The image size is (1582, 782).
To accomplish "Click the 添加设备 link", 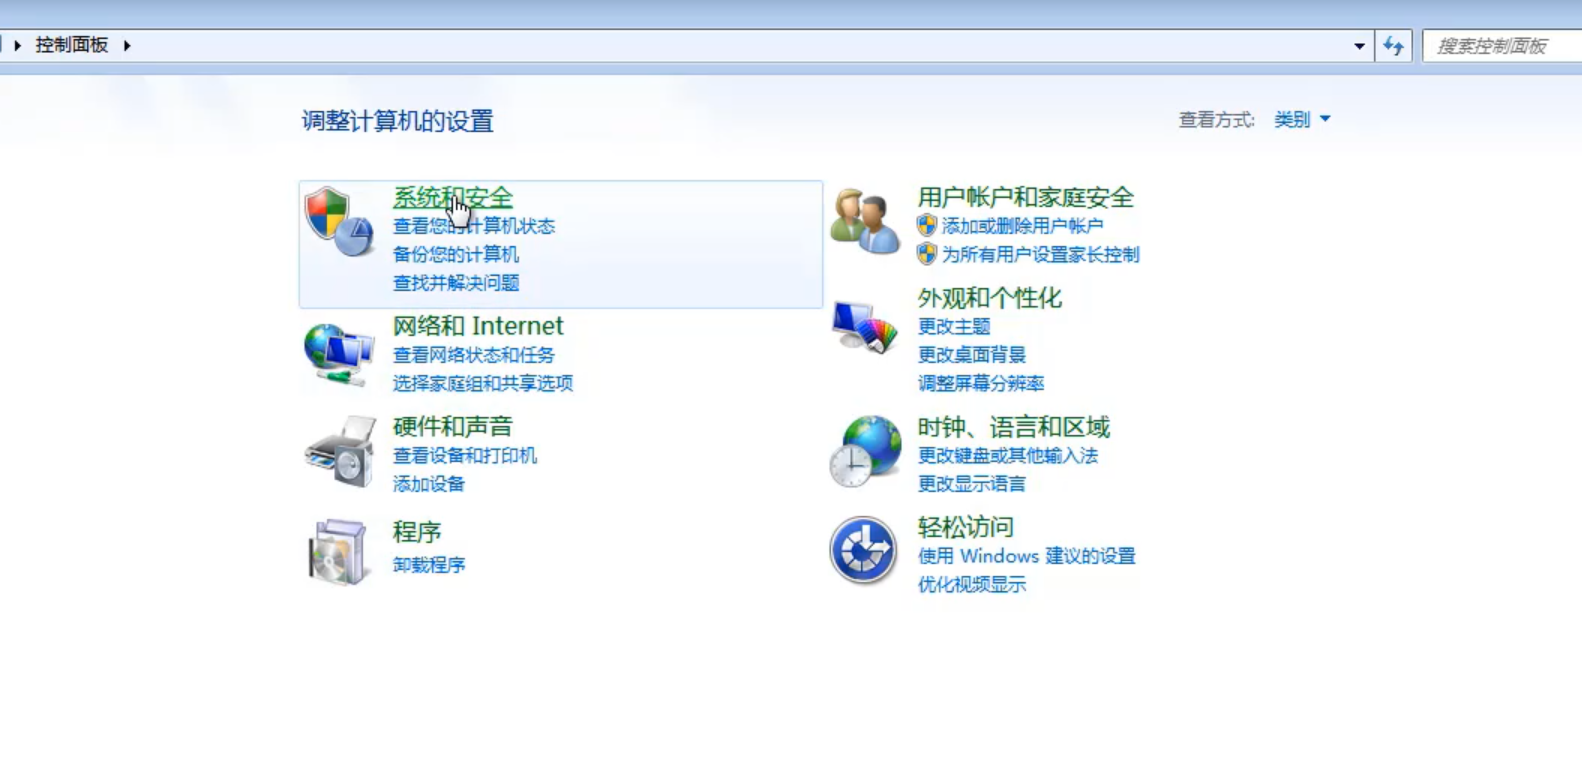I will pos(429,484).
